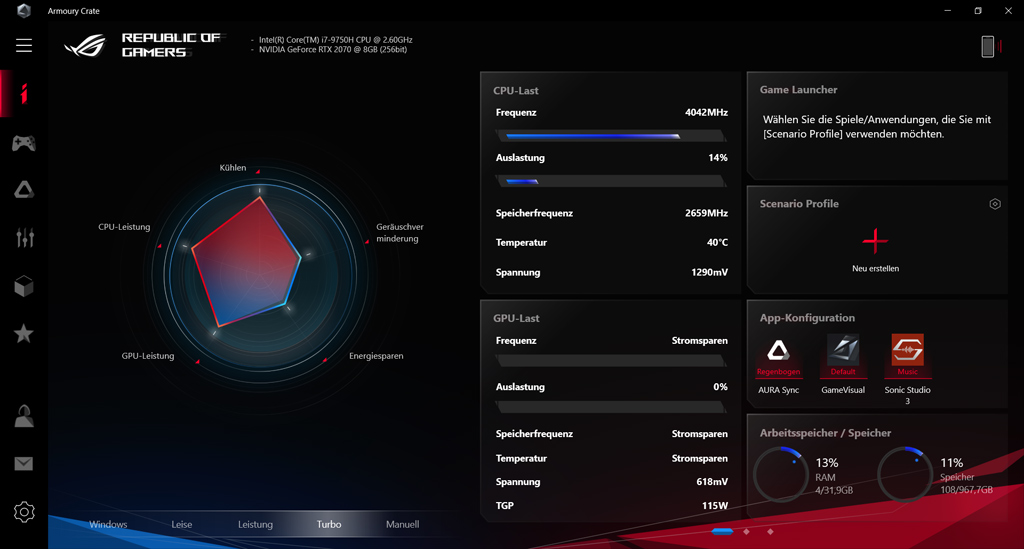
Task: Open the star icon in sidebar
Action: point(24,334)
